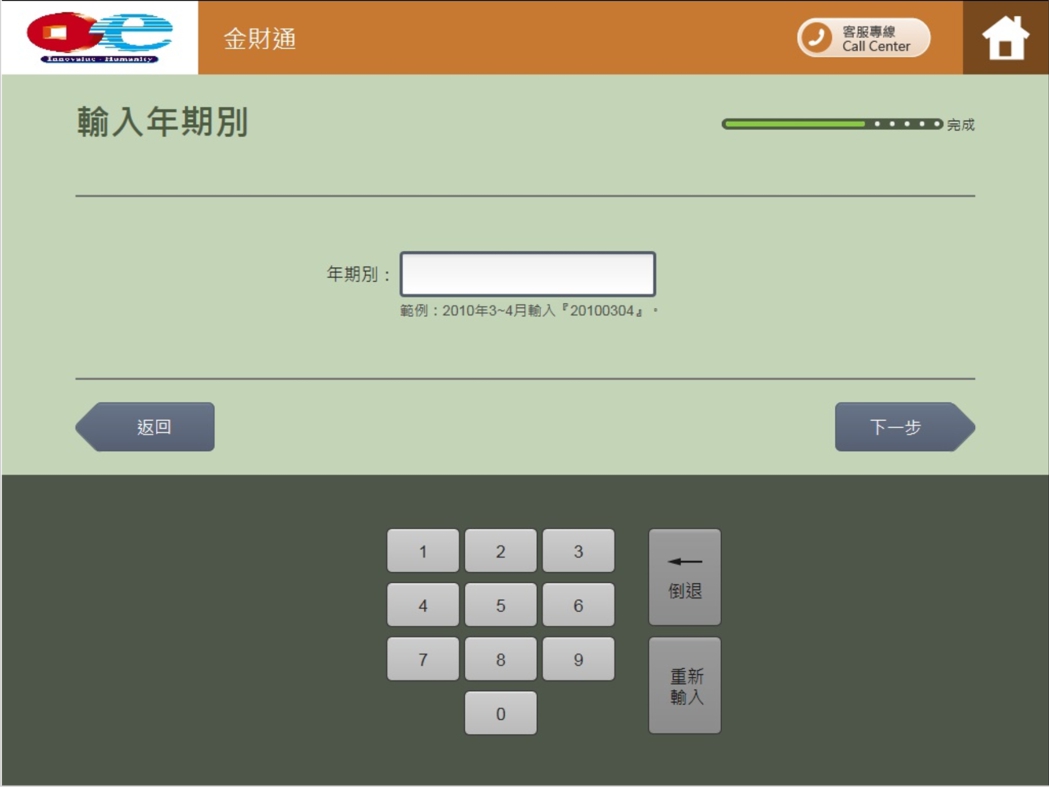Tap digit 7 on the keypad
The width and height of the screenshot is (1049, 787).
click(422, 658)
